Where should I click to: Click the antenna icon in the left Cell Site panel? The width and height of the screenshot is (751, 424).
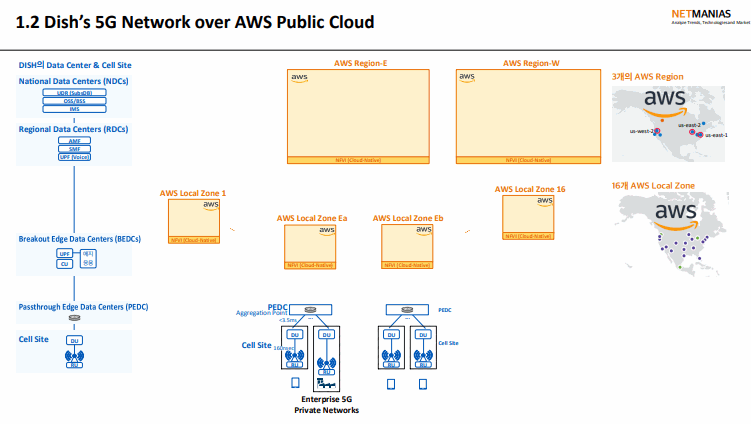(74, 356)
